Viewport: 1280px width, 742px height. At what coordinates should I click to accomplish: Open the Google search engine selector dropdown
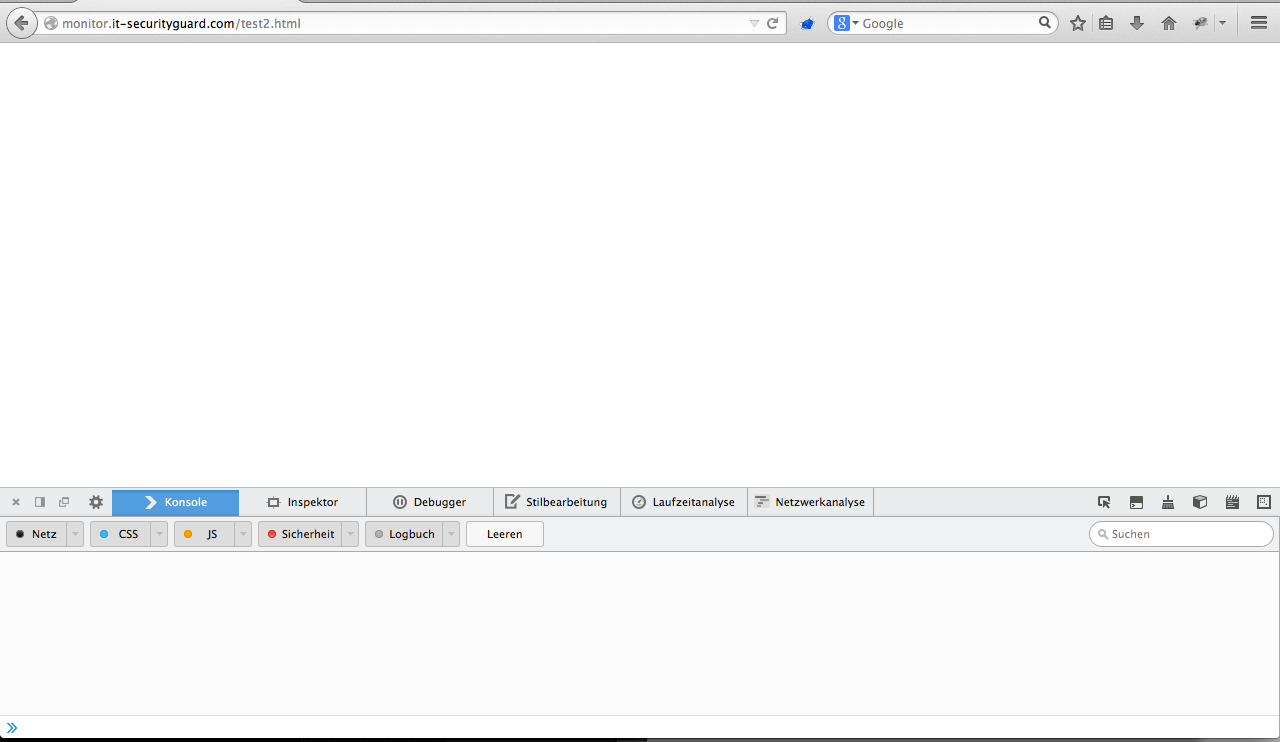coord(846,23)
